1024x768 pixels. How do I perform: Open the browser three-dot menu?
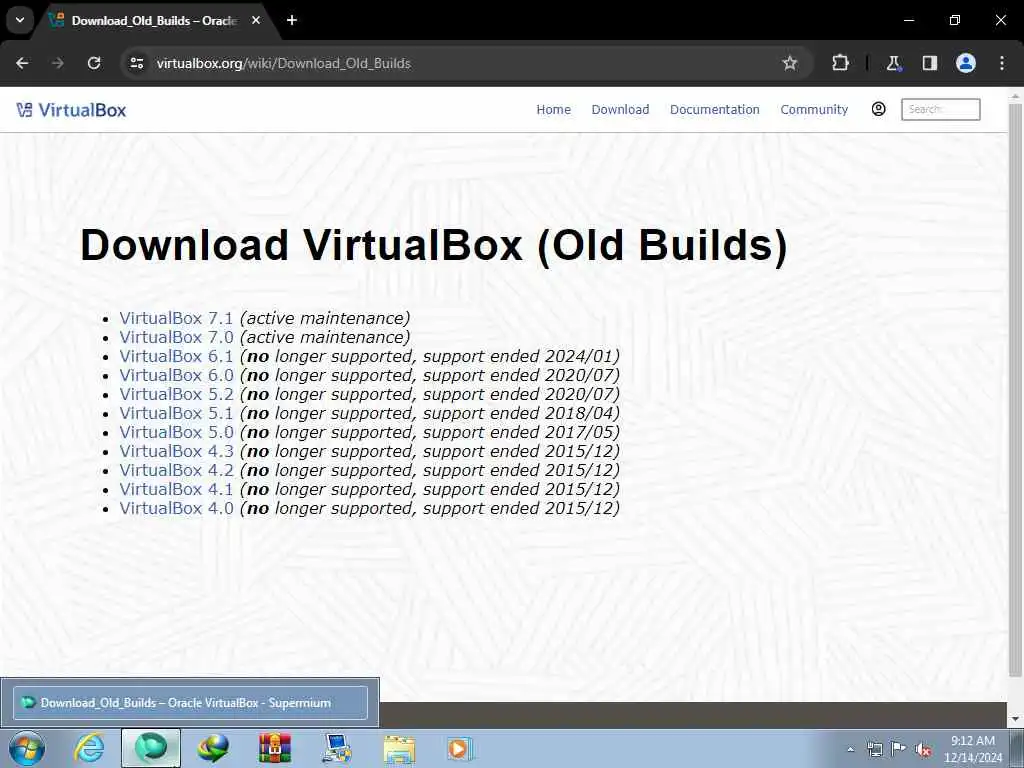[x=1002, y=63]
